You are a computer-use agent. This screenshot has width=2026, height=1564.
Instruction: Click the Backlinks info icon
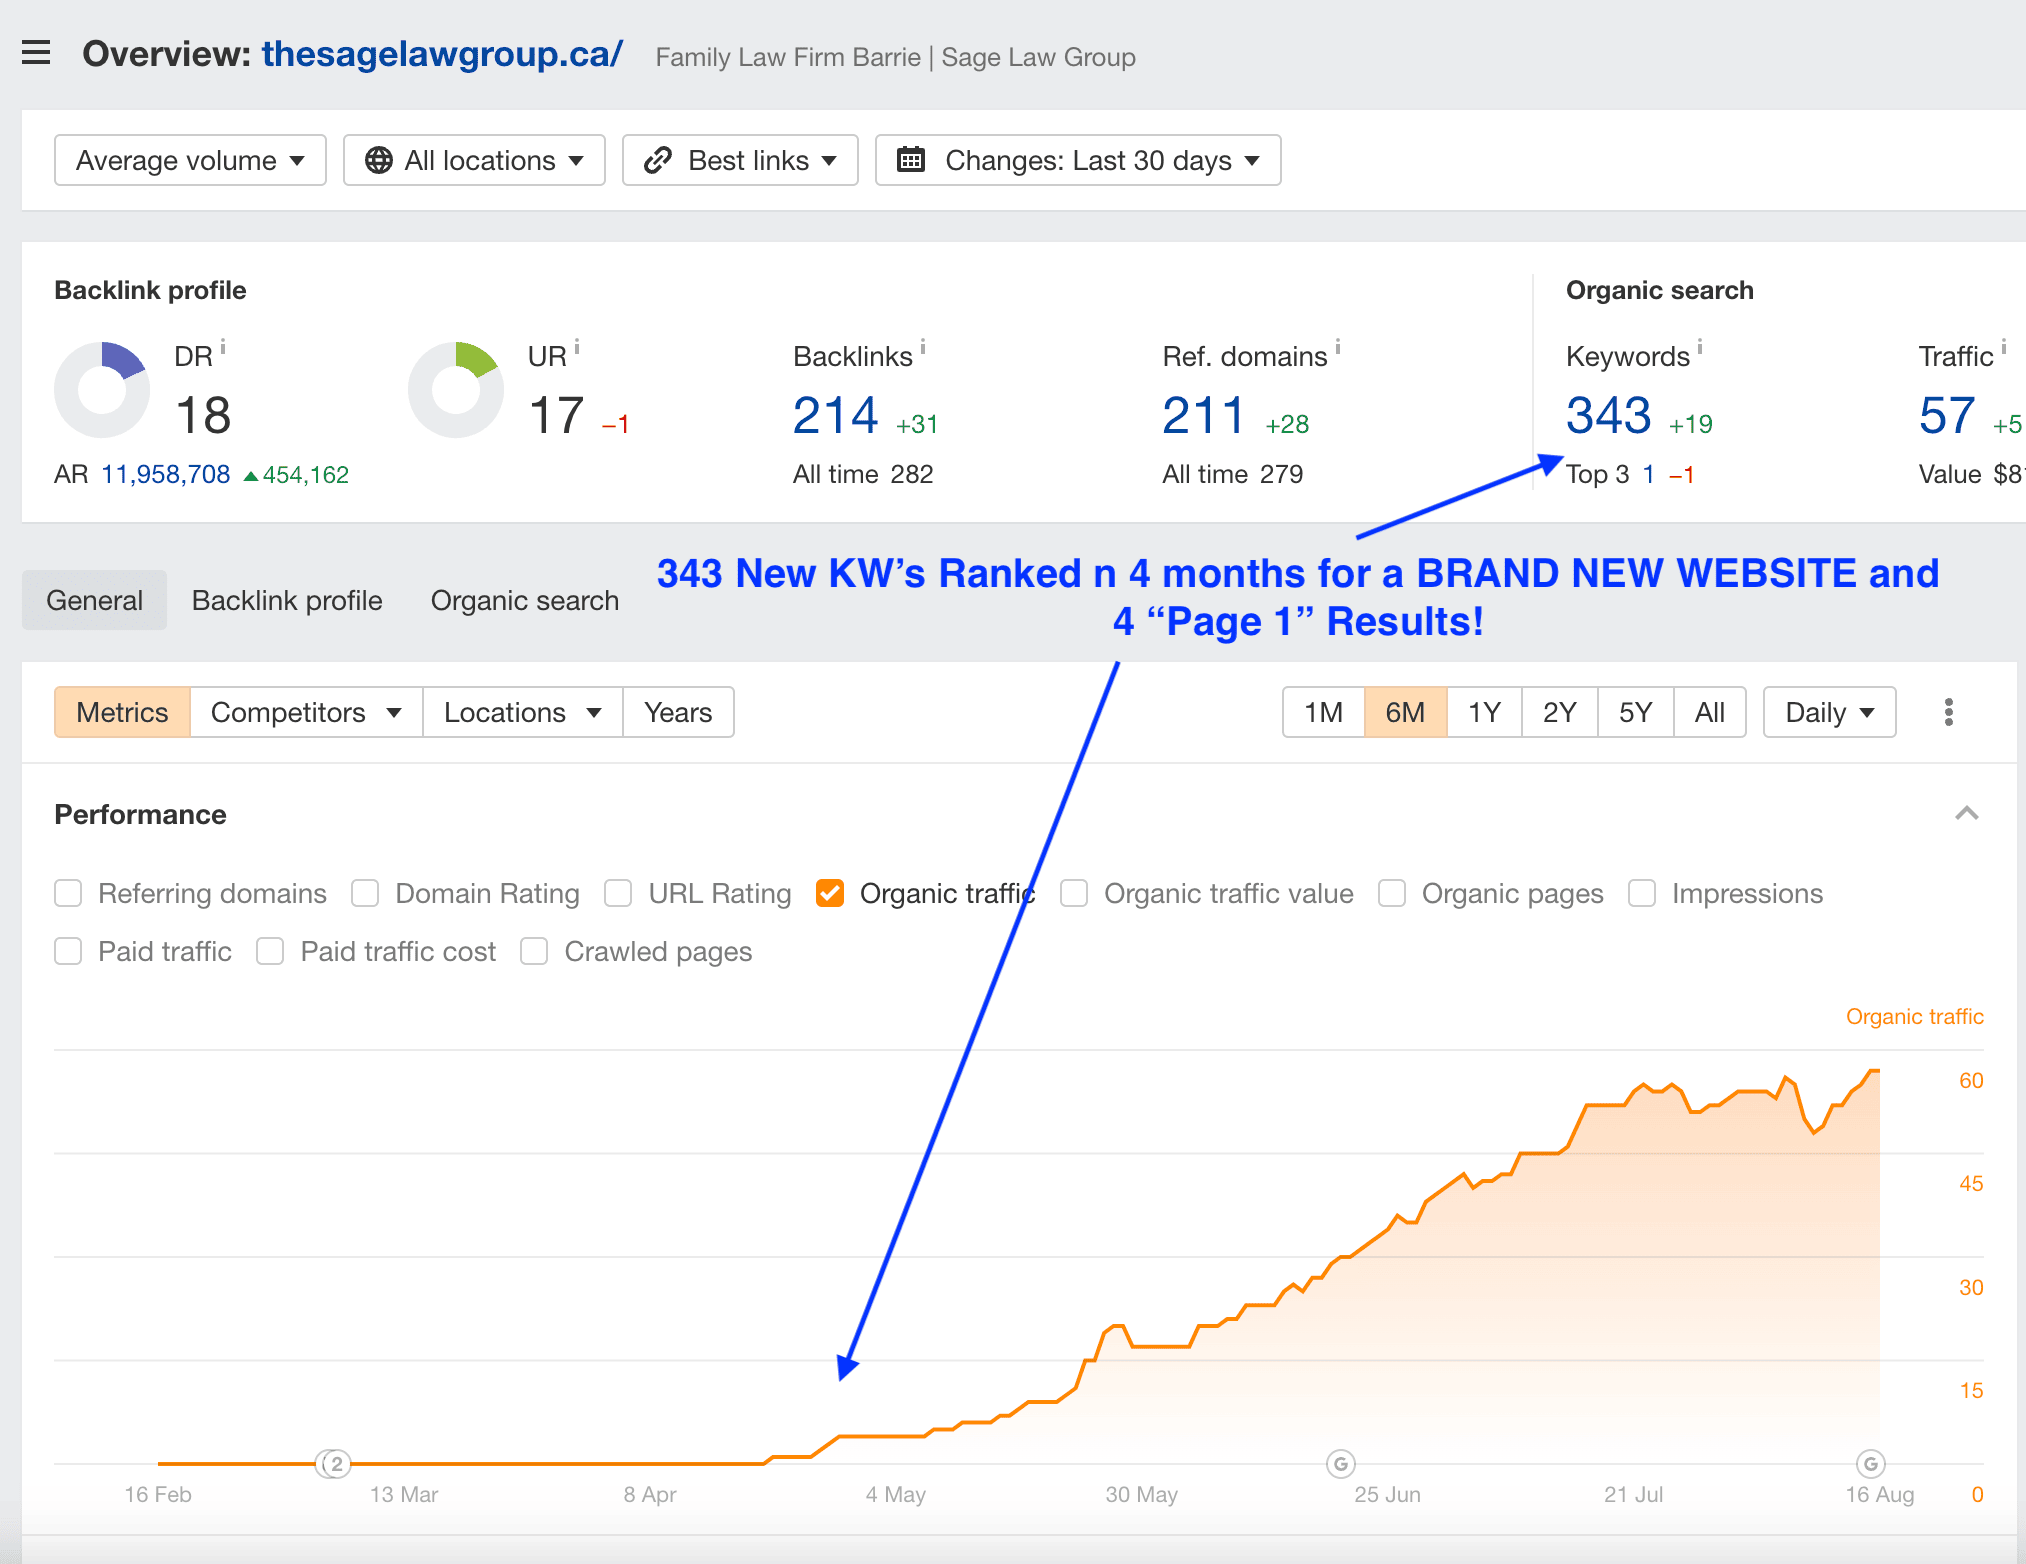click(923, 347)
